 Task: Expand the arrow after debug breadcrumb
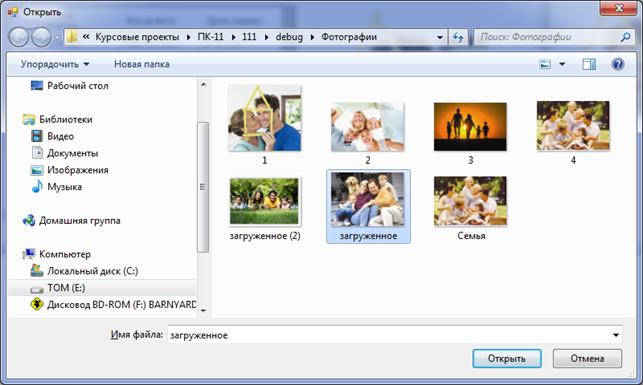click(312, 37)
